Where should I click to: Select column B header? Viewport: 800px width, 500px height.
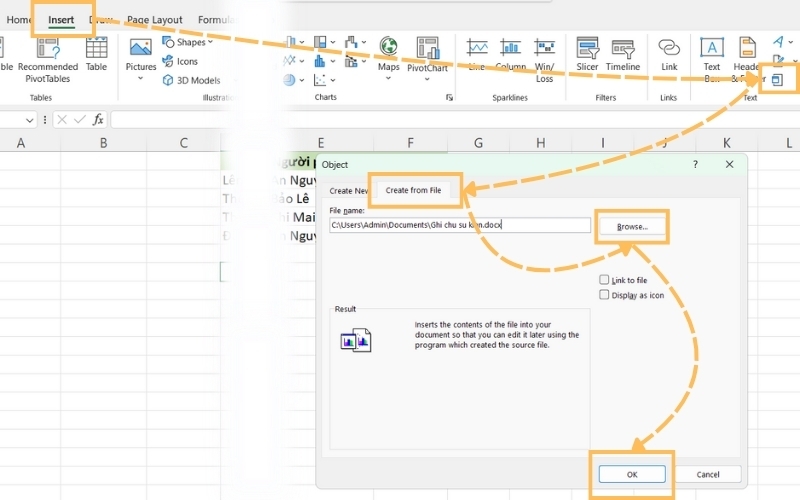(104, 143)
